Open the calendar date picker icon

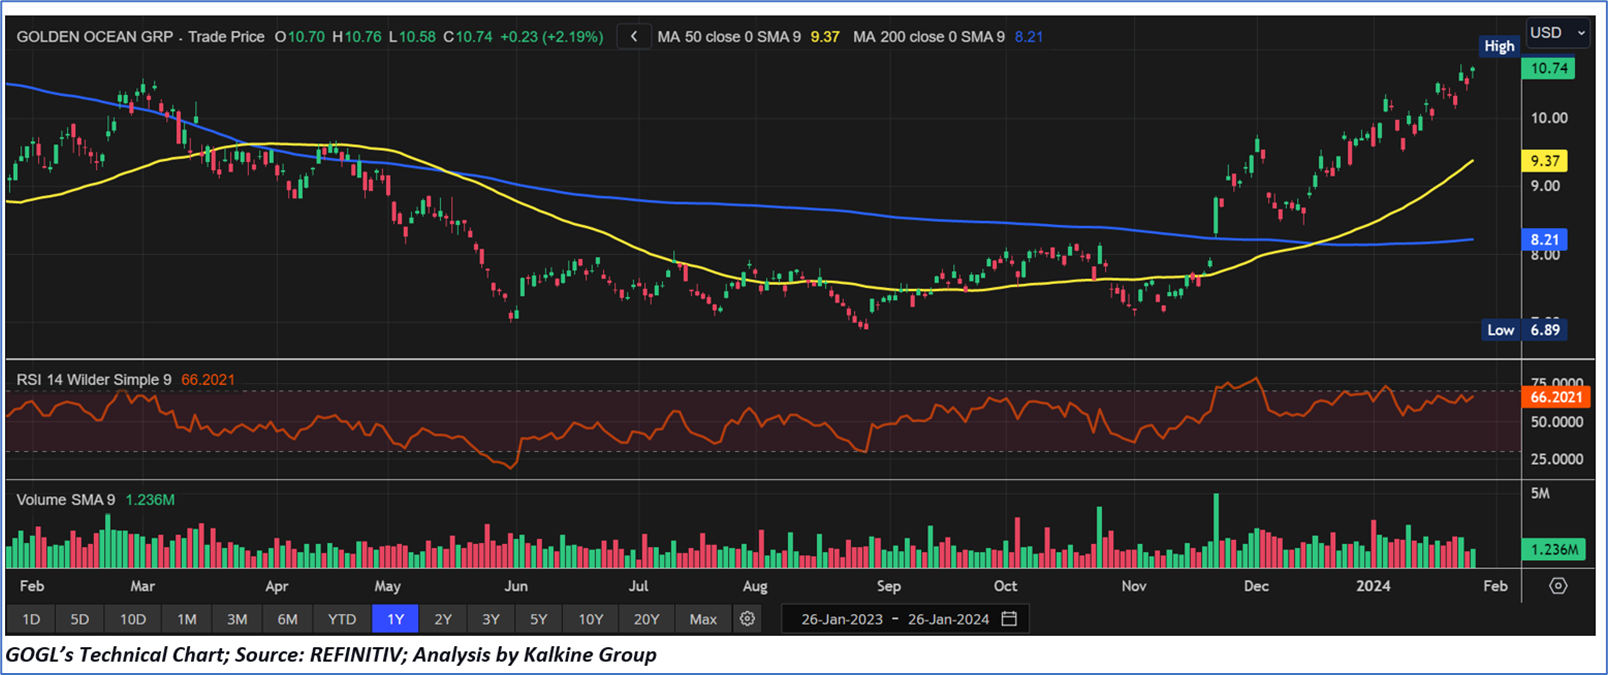point(1010,619)
